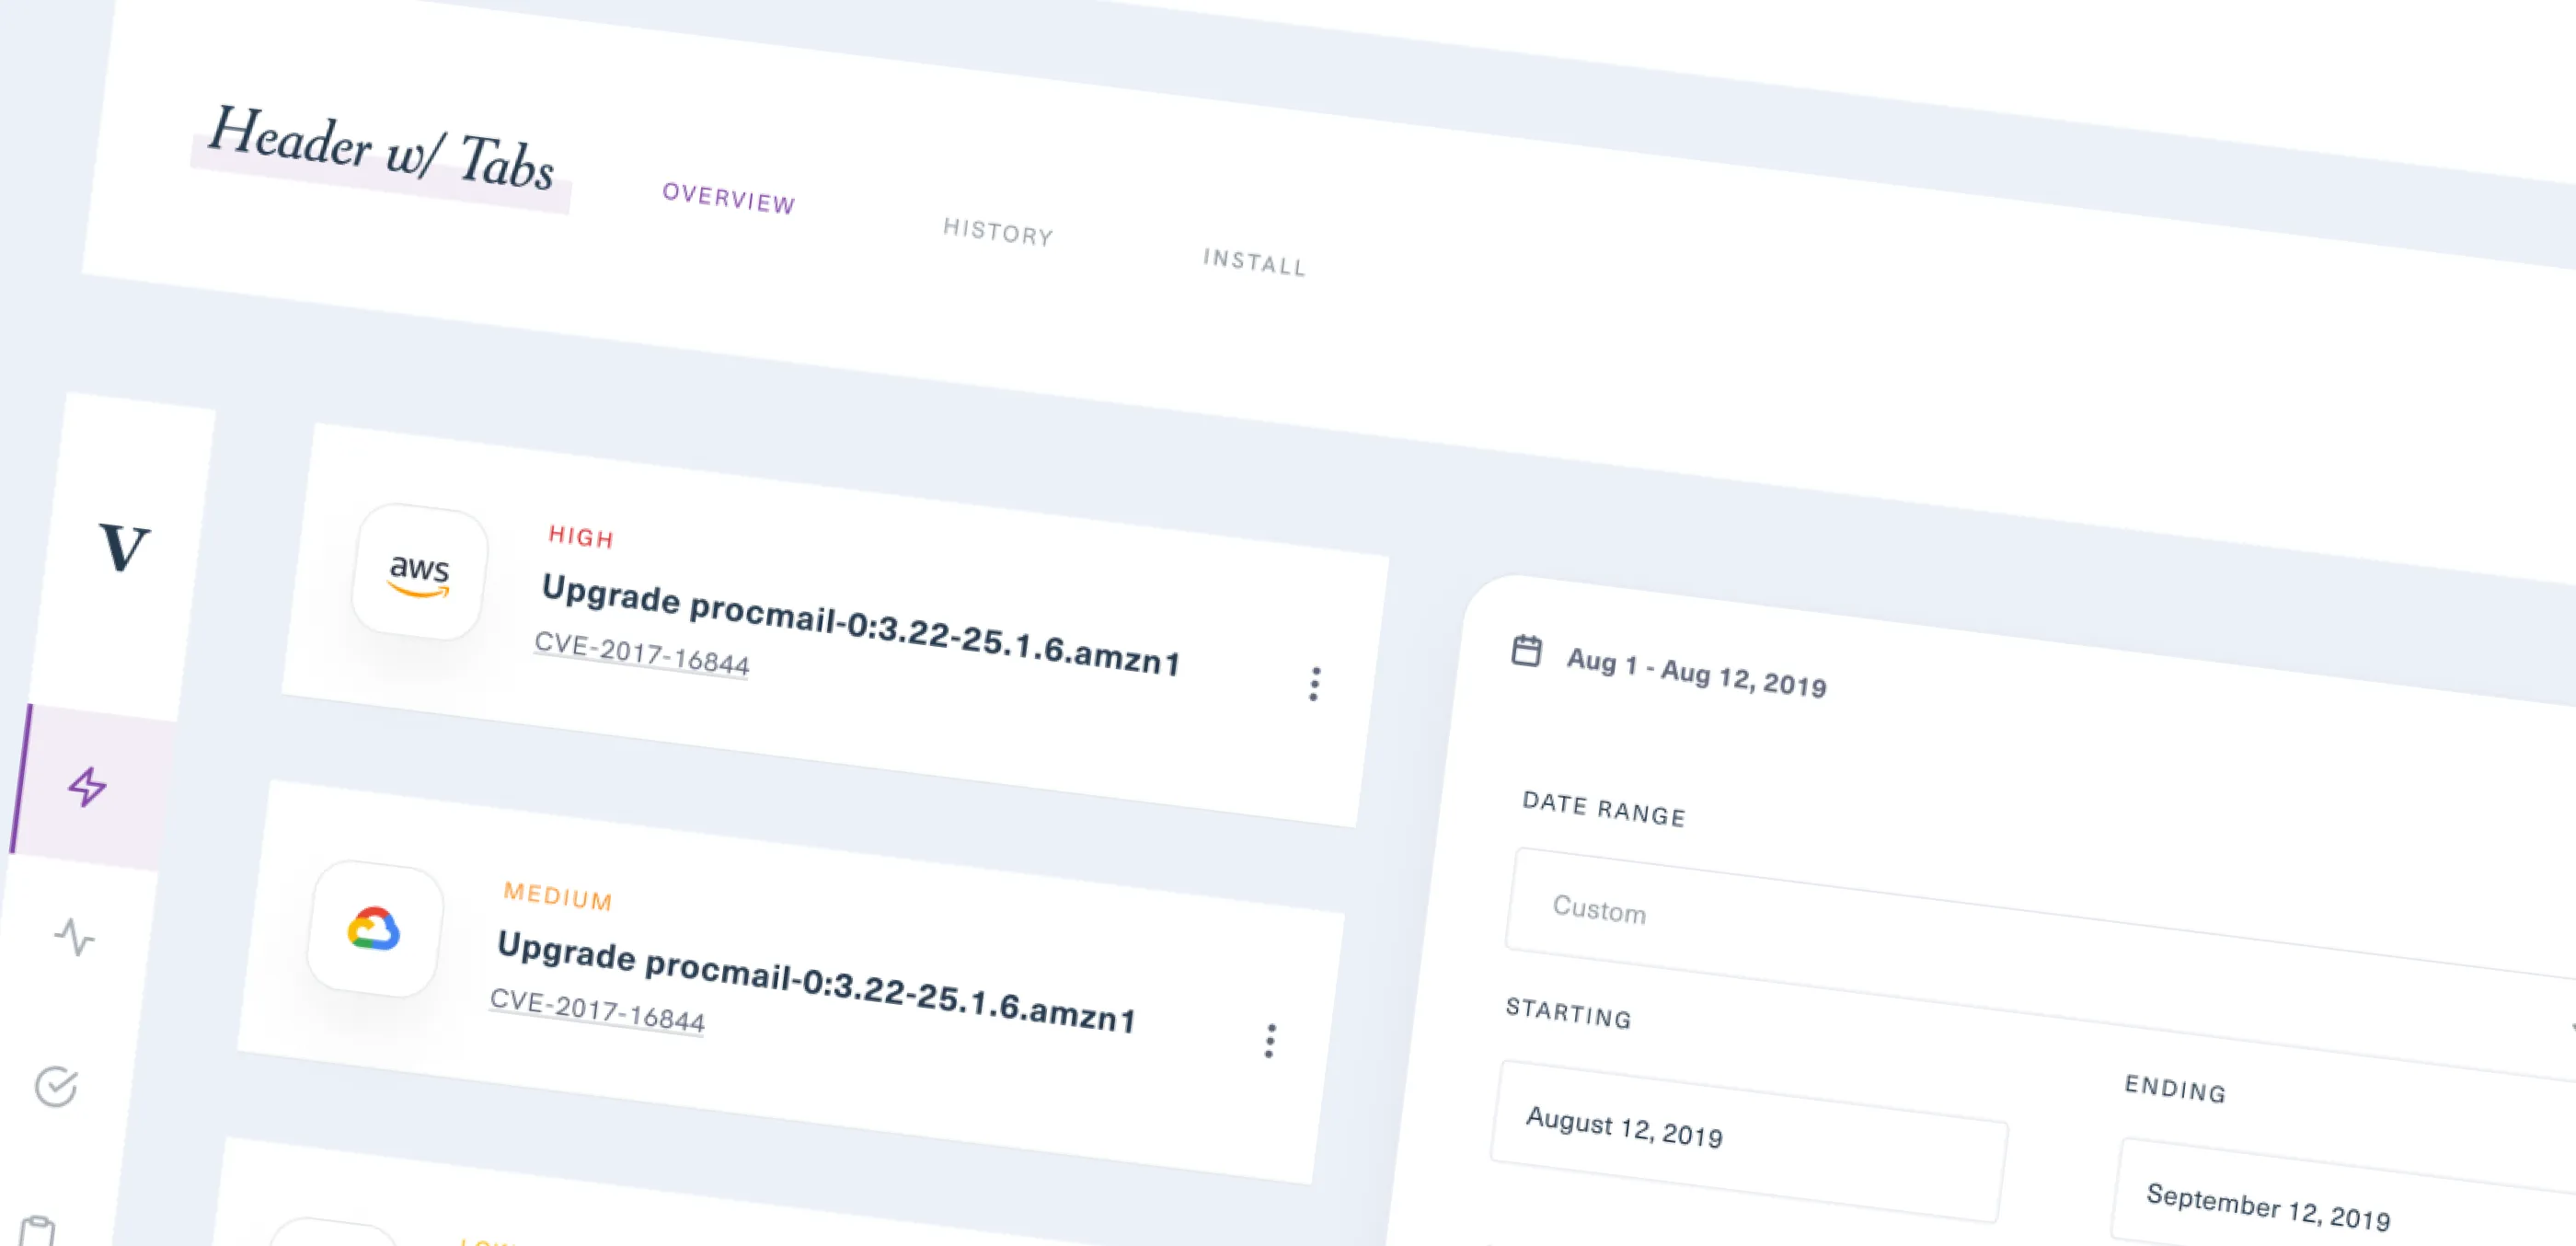Open the HIGH Upgrade procmail card title
2576x1246 pixels.
coord(861,624)
